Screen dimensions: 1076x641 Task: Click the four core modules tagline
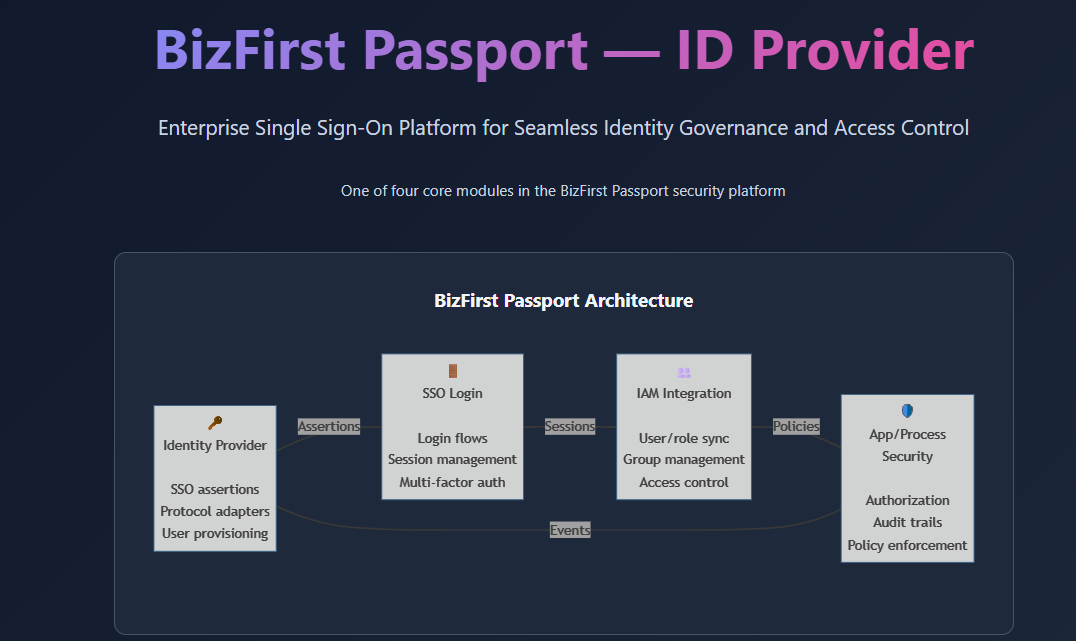coord(563,190)
